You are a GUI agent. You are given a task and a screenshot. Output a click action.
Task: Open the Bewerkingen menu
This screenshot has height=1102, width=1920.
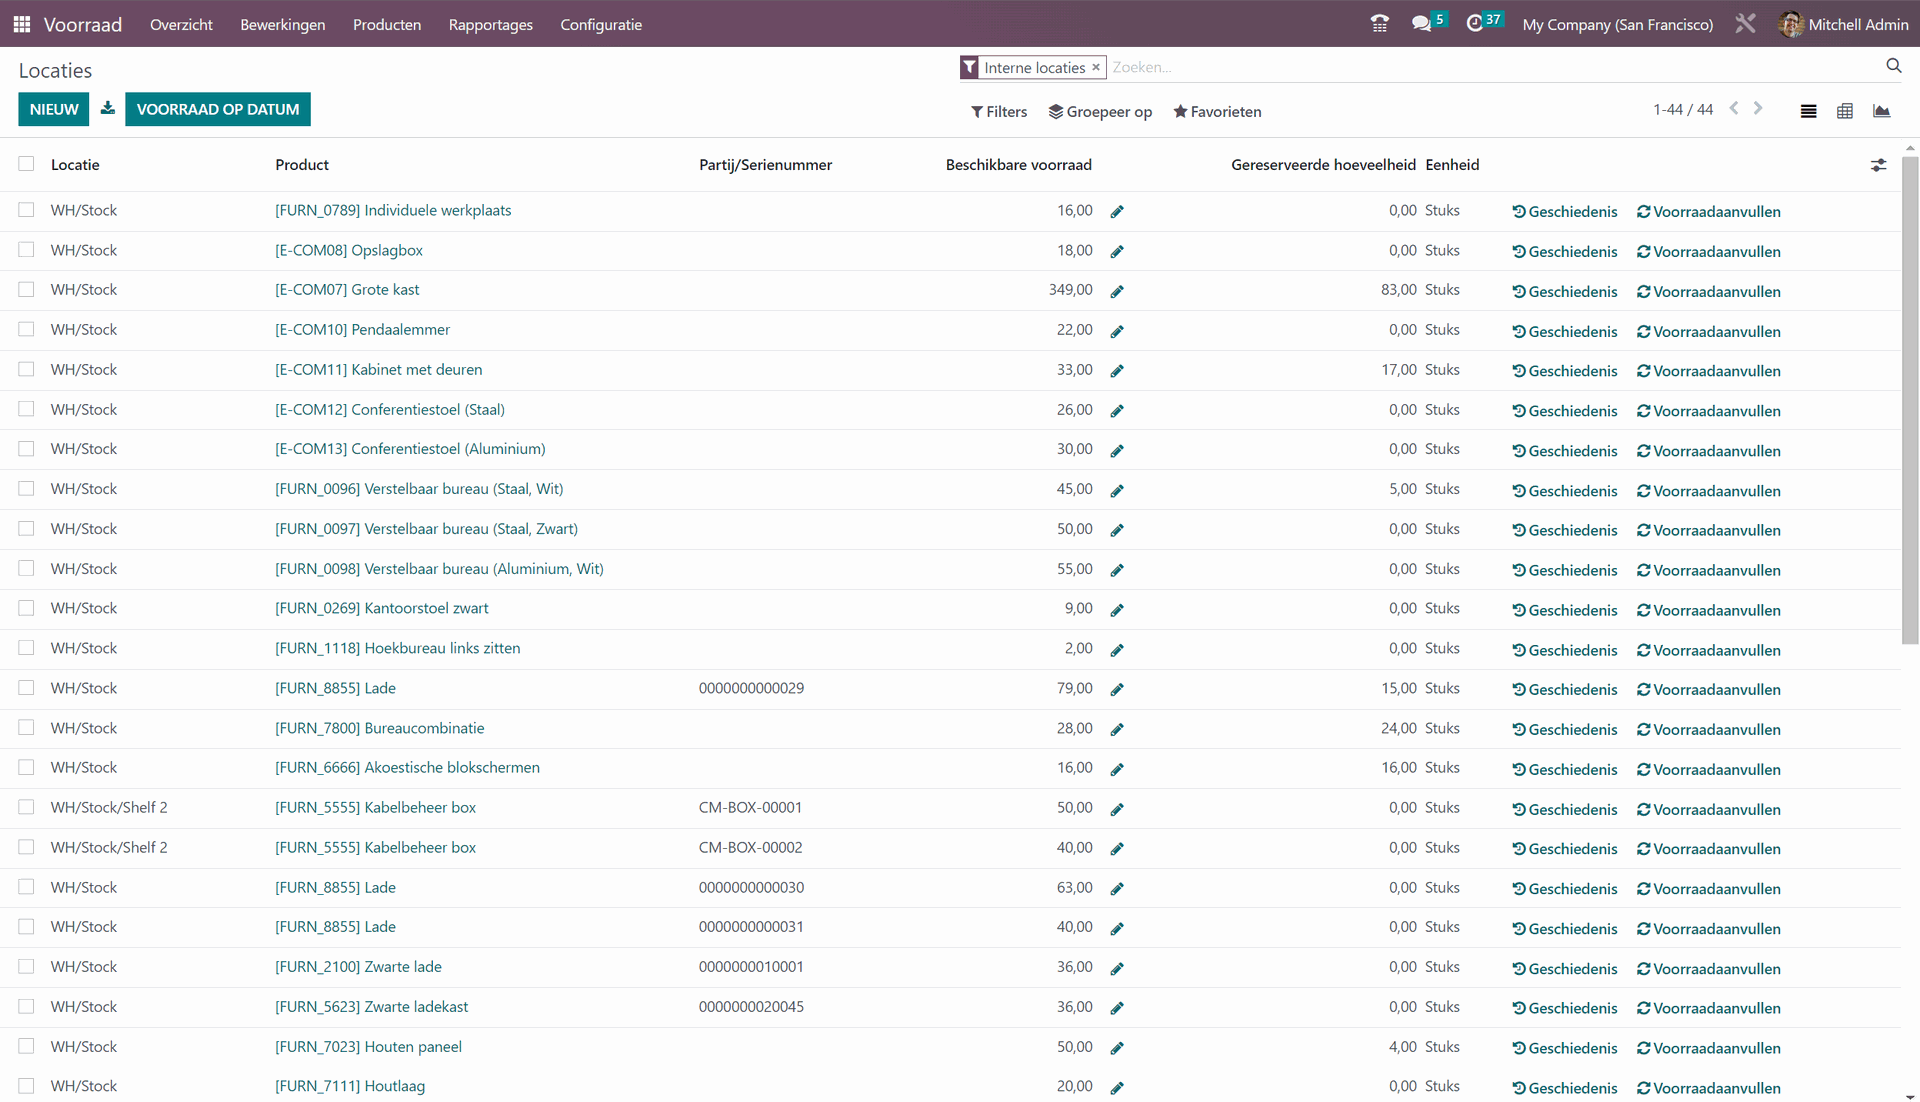click(x=282, y=24)
